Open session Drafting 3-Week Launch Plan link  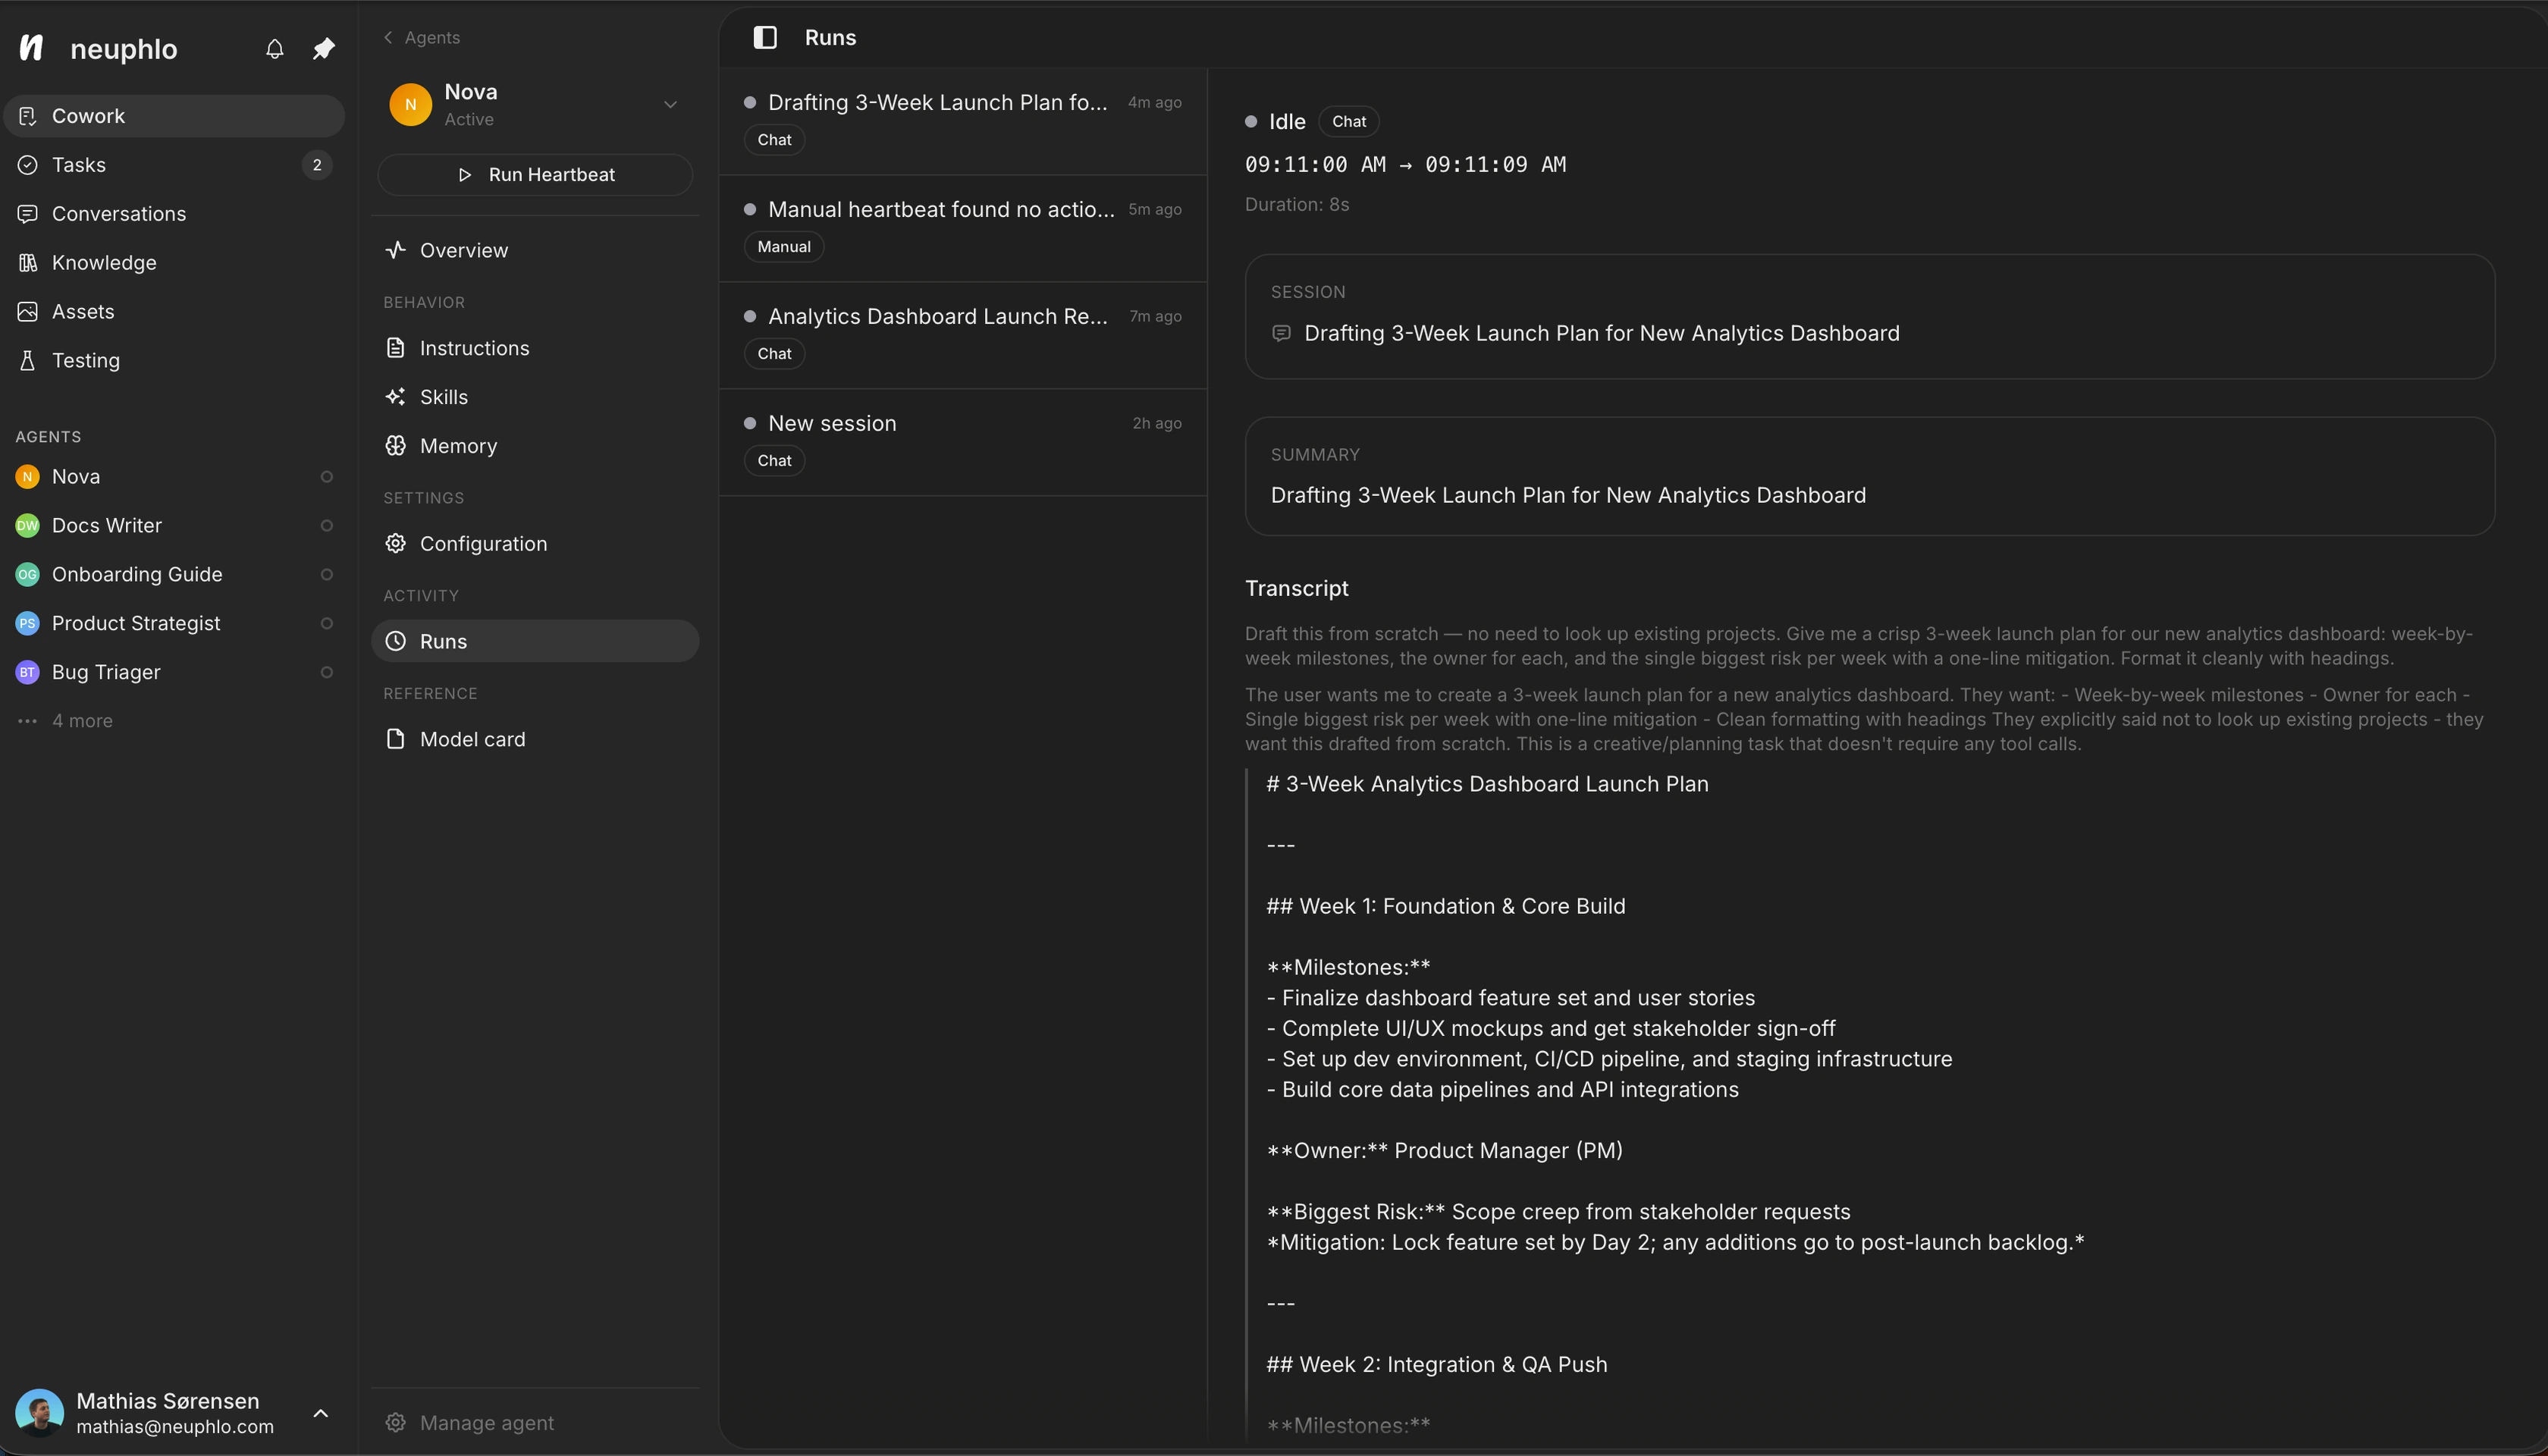tap(1601, 334)
